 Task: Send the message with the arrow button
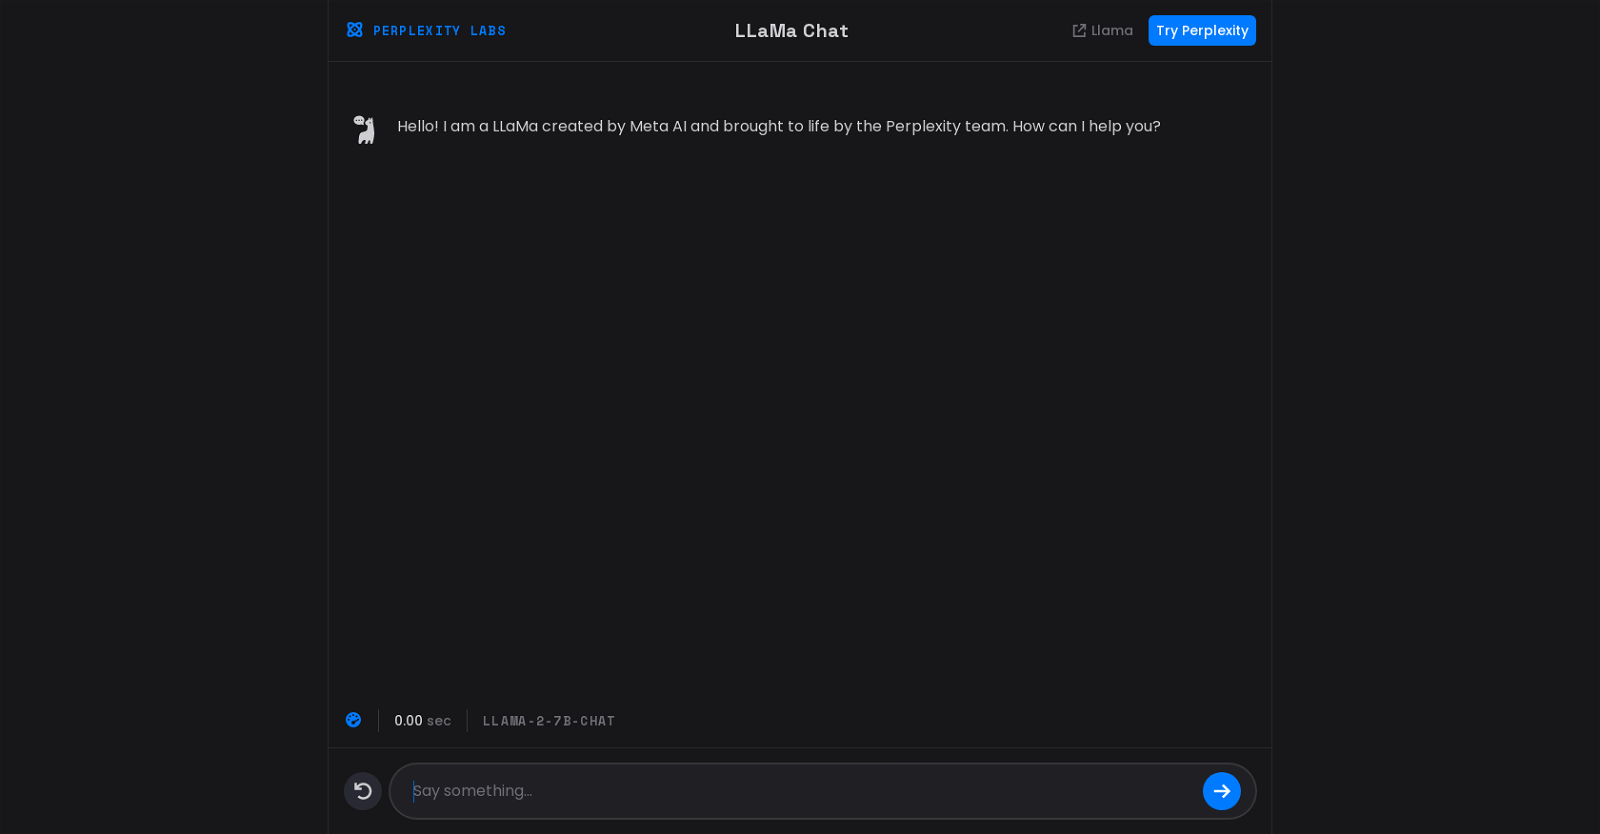(x=1222, y=791)
